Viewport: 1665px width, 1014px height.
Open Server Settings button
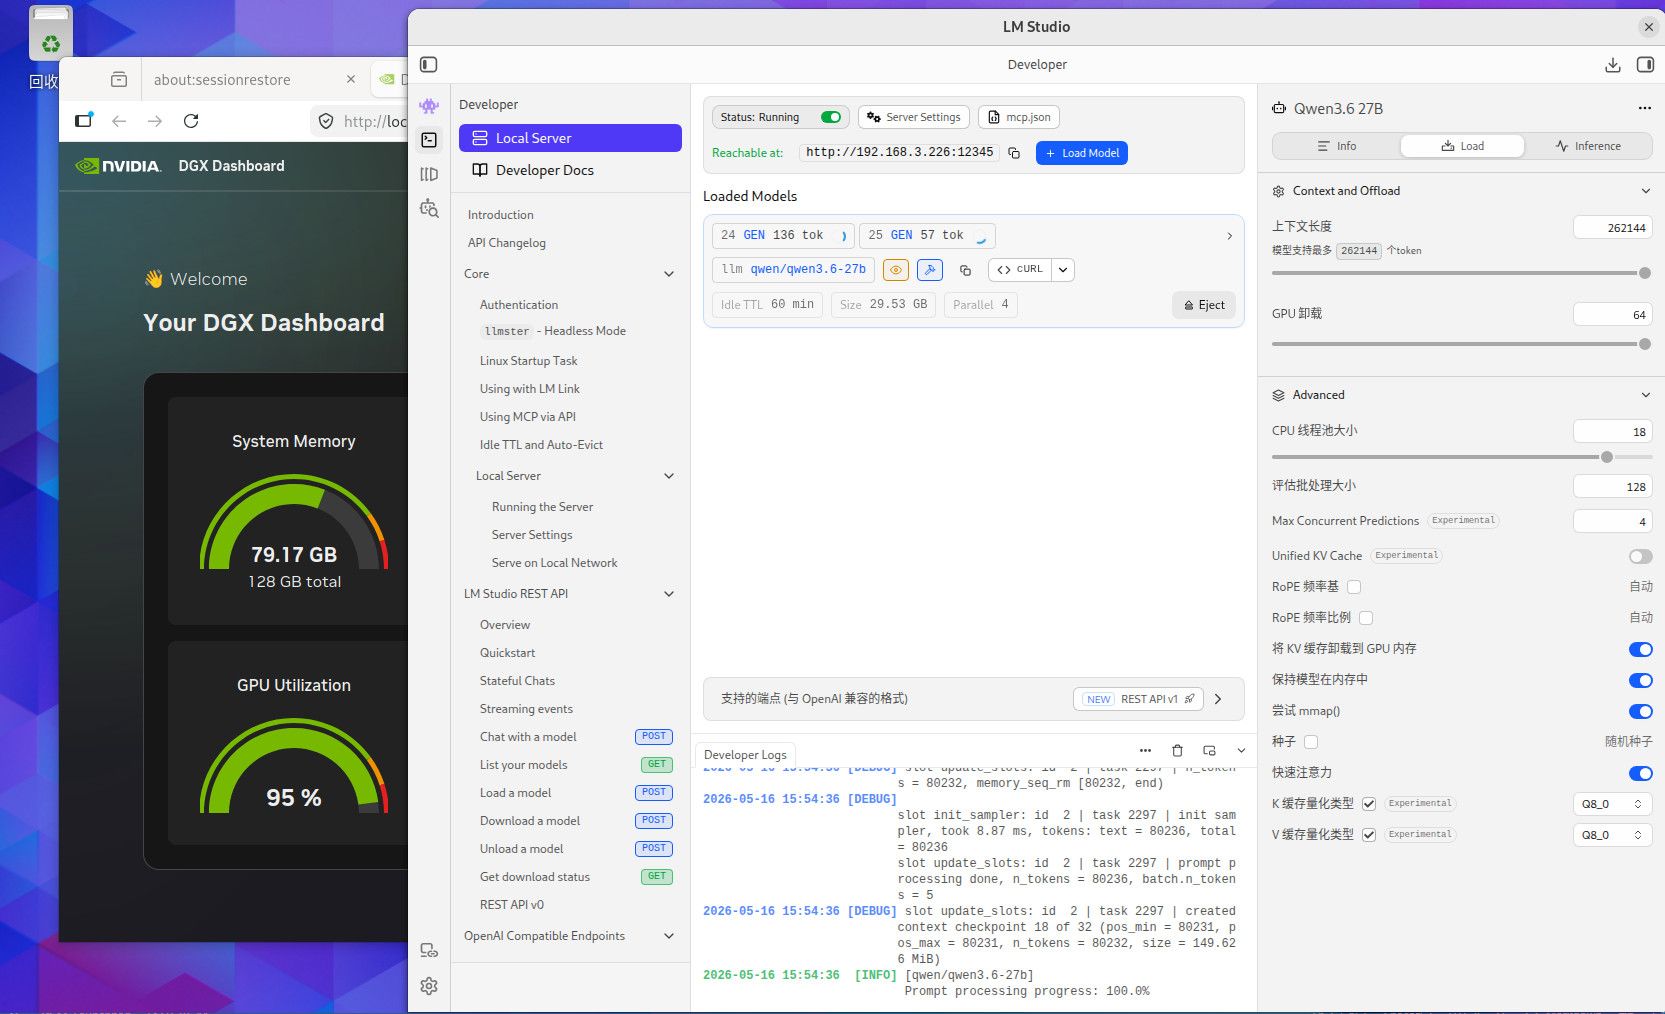pyautogui.click(x=914, y=117)
